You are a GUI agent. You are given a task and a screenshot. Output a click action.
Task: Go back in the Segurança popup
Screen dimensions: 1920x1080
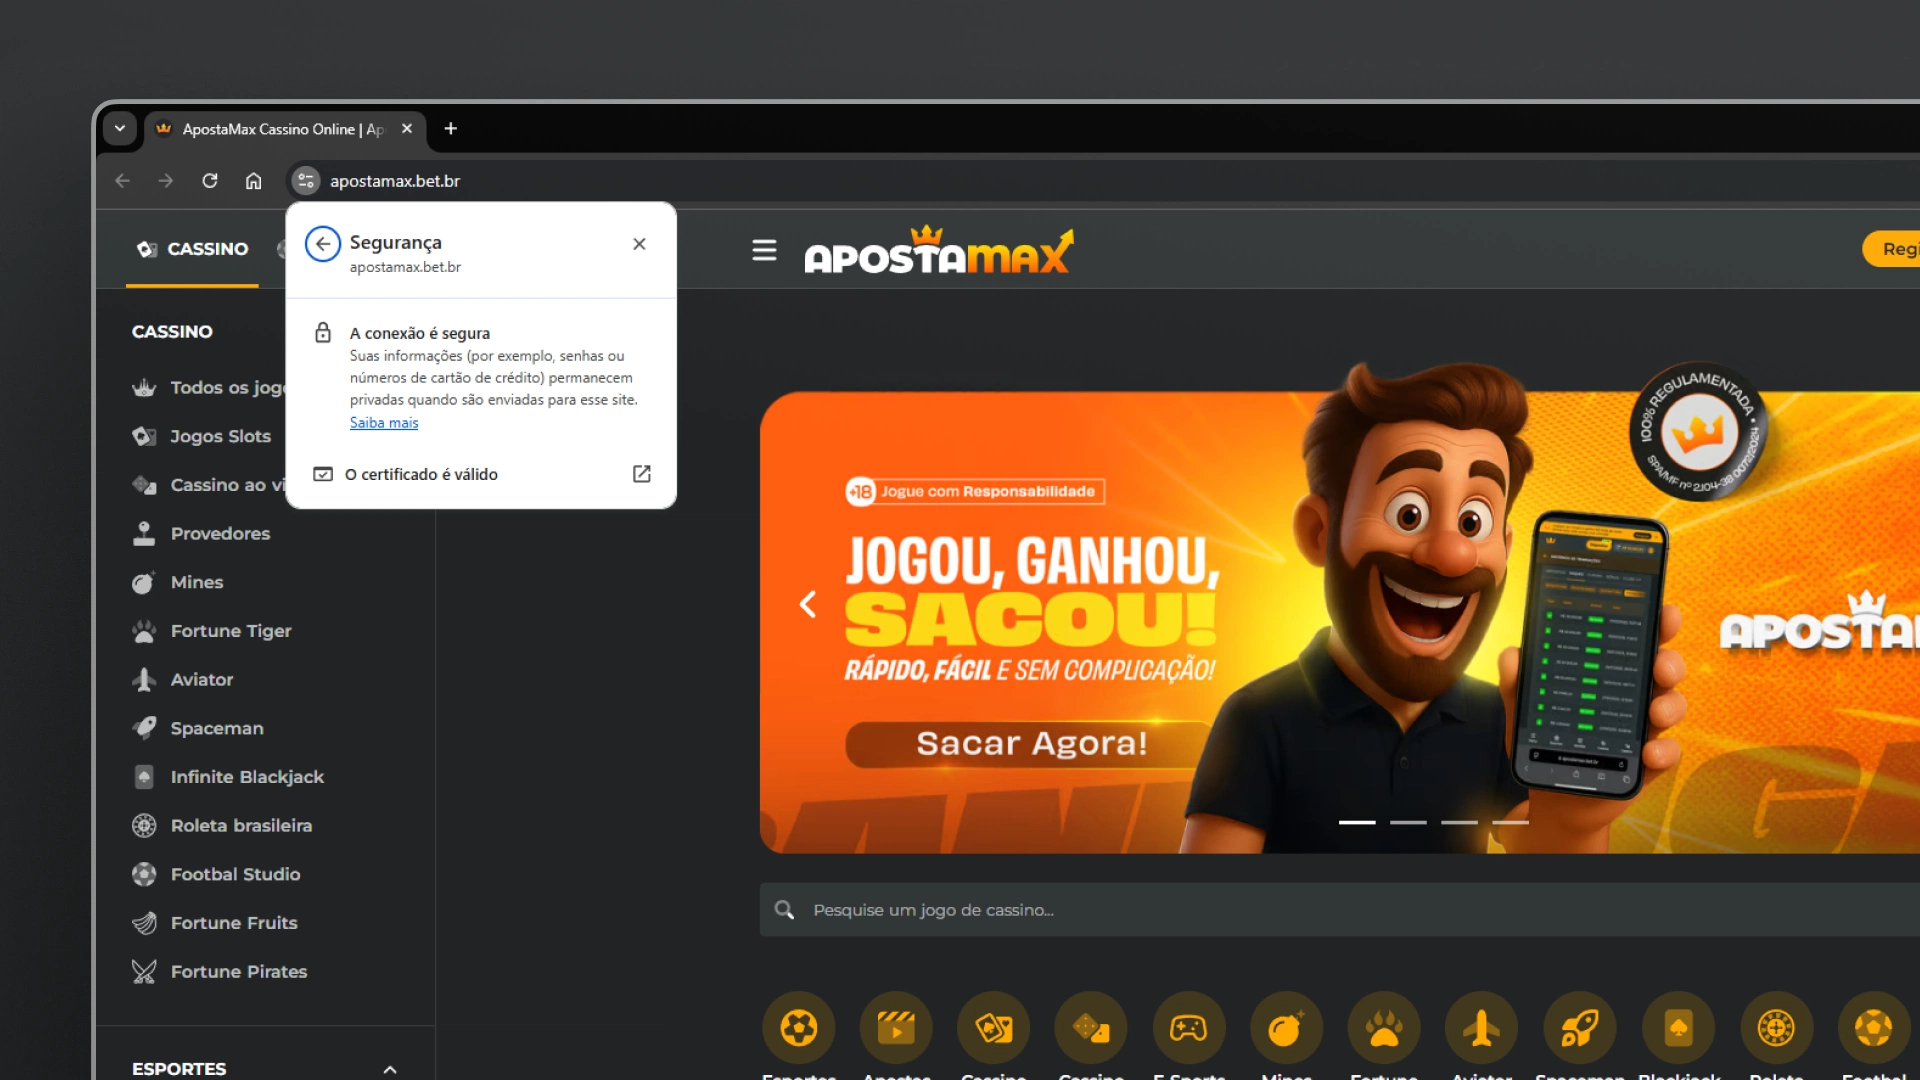[322, 244]
